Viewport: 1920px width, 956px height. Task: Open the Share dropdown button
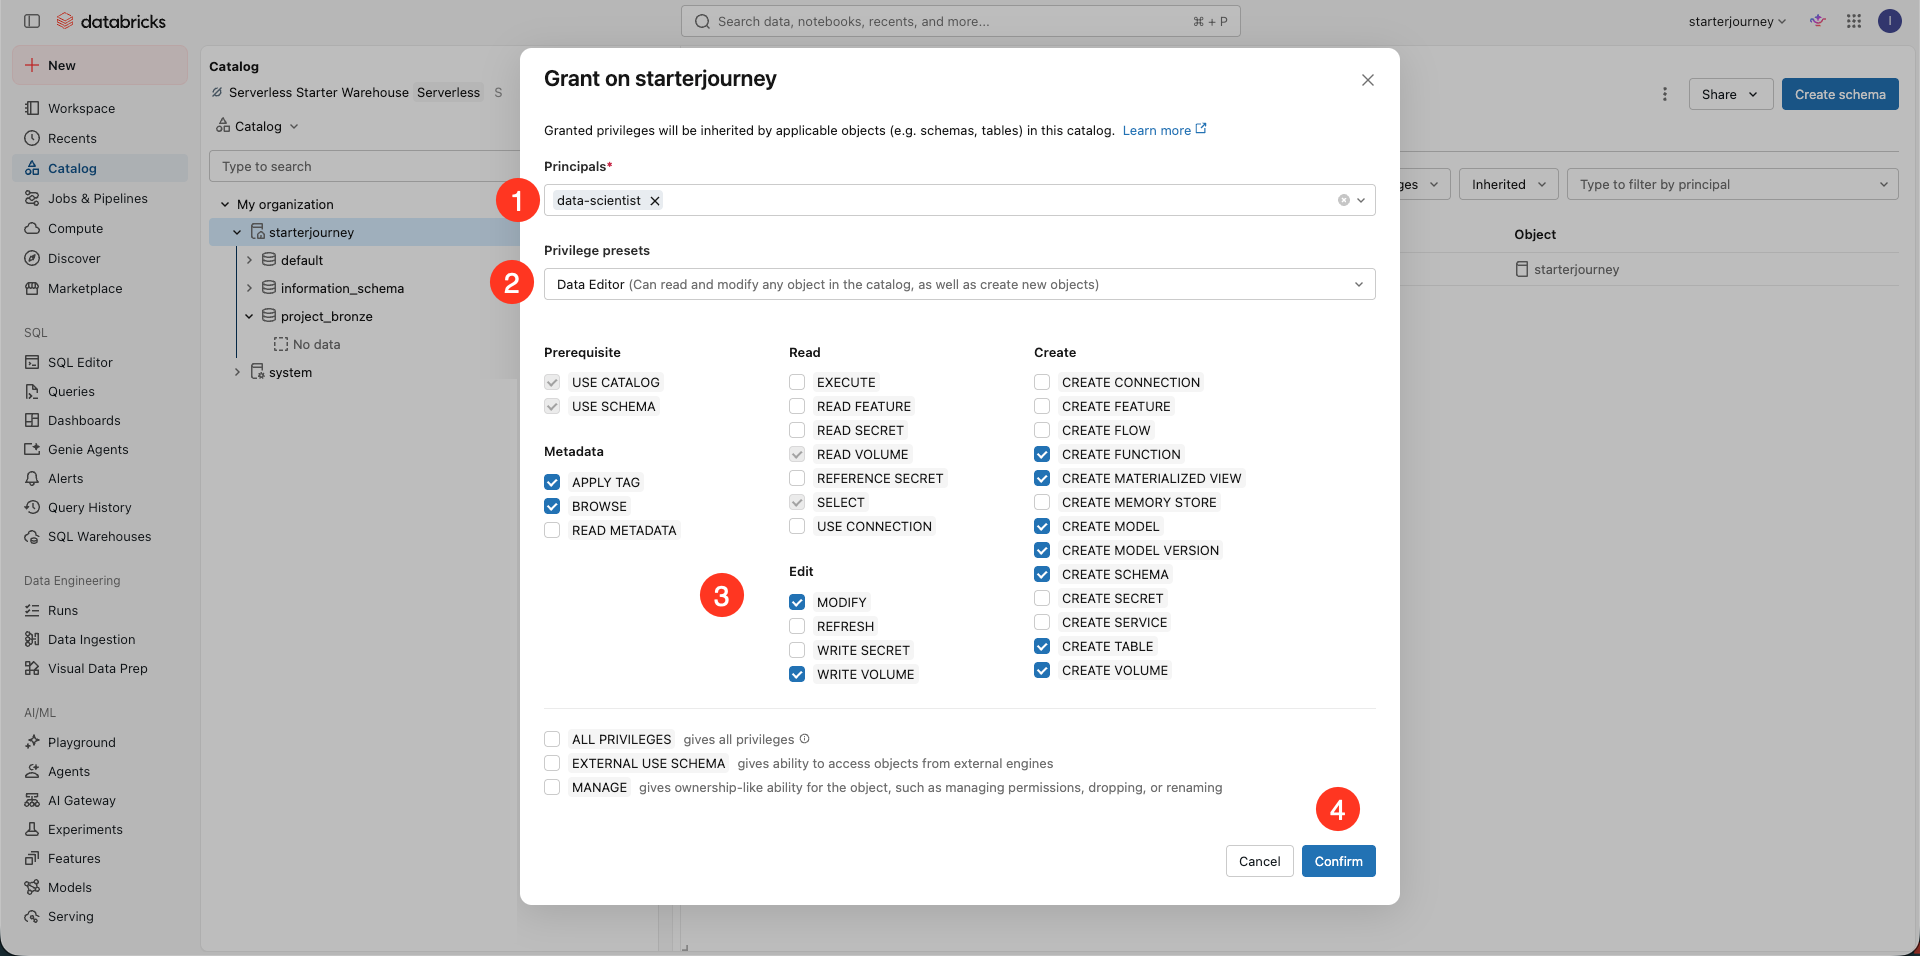point(1731,94)
